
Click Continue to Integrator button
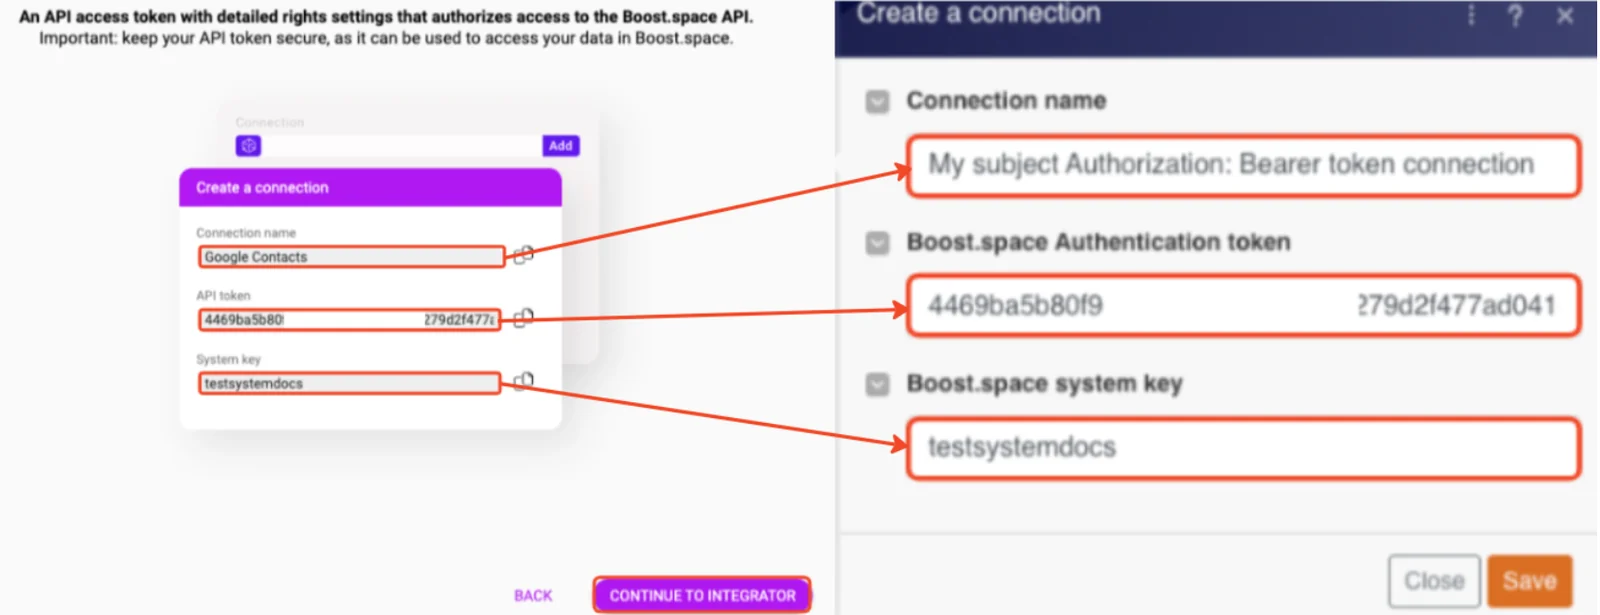(x=702, y=595)
